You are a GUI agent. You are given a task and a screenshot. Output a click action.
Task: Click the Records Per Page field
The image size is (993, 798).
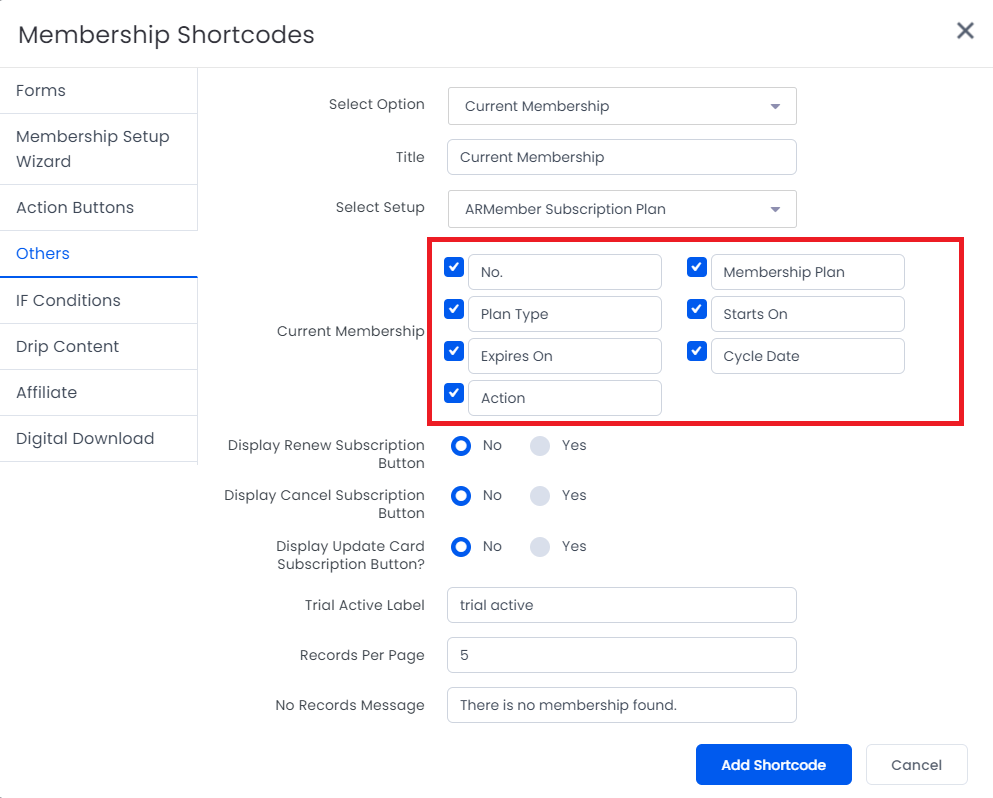tap(622, 655)
